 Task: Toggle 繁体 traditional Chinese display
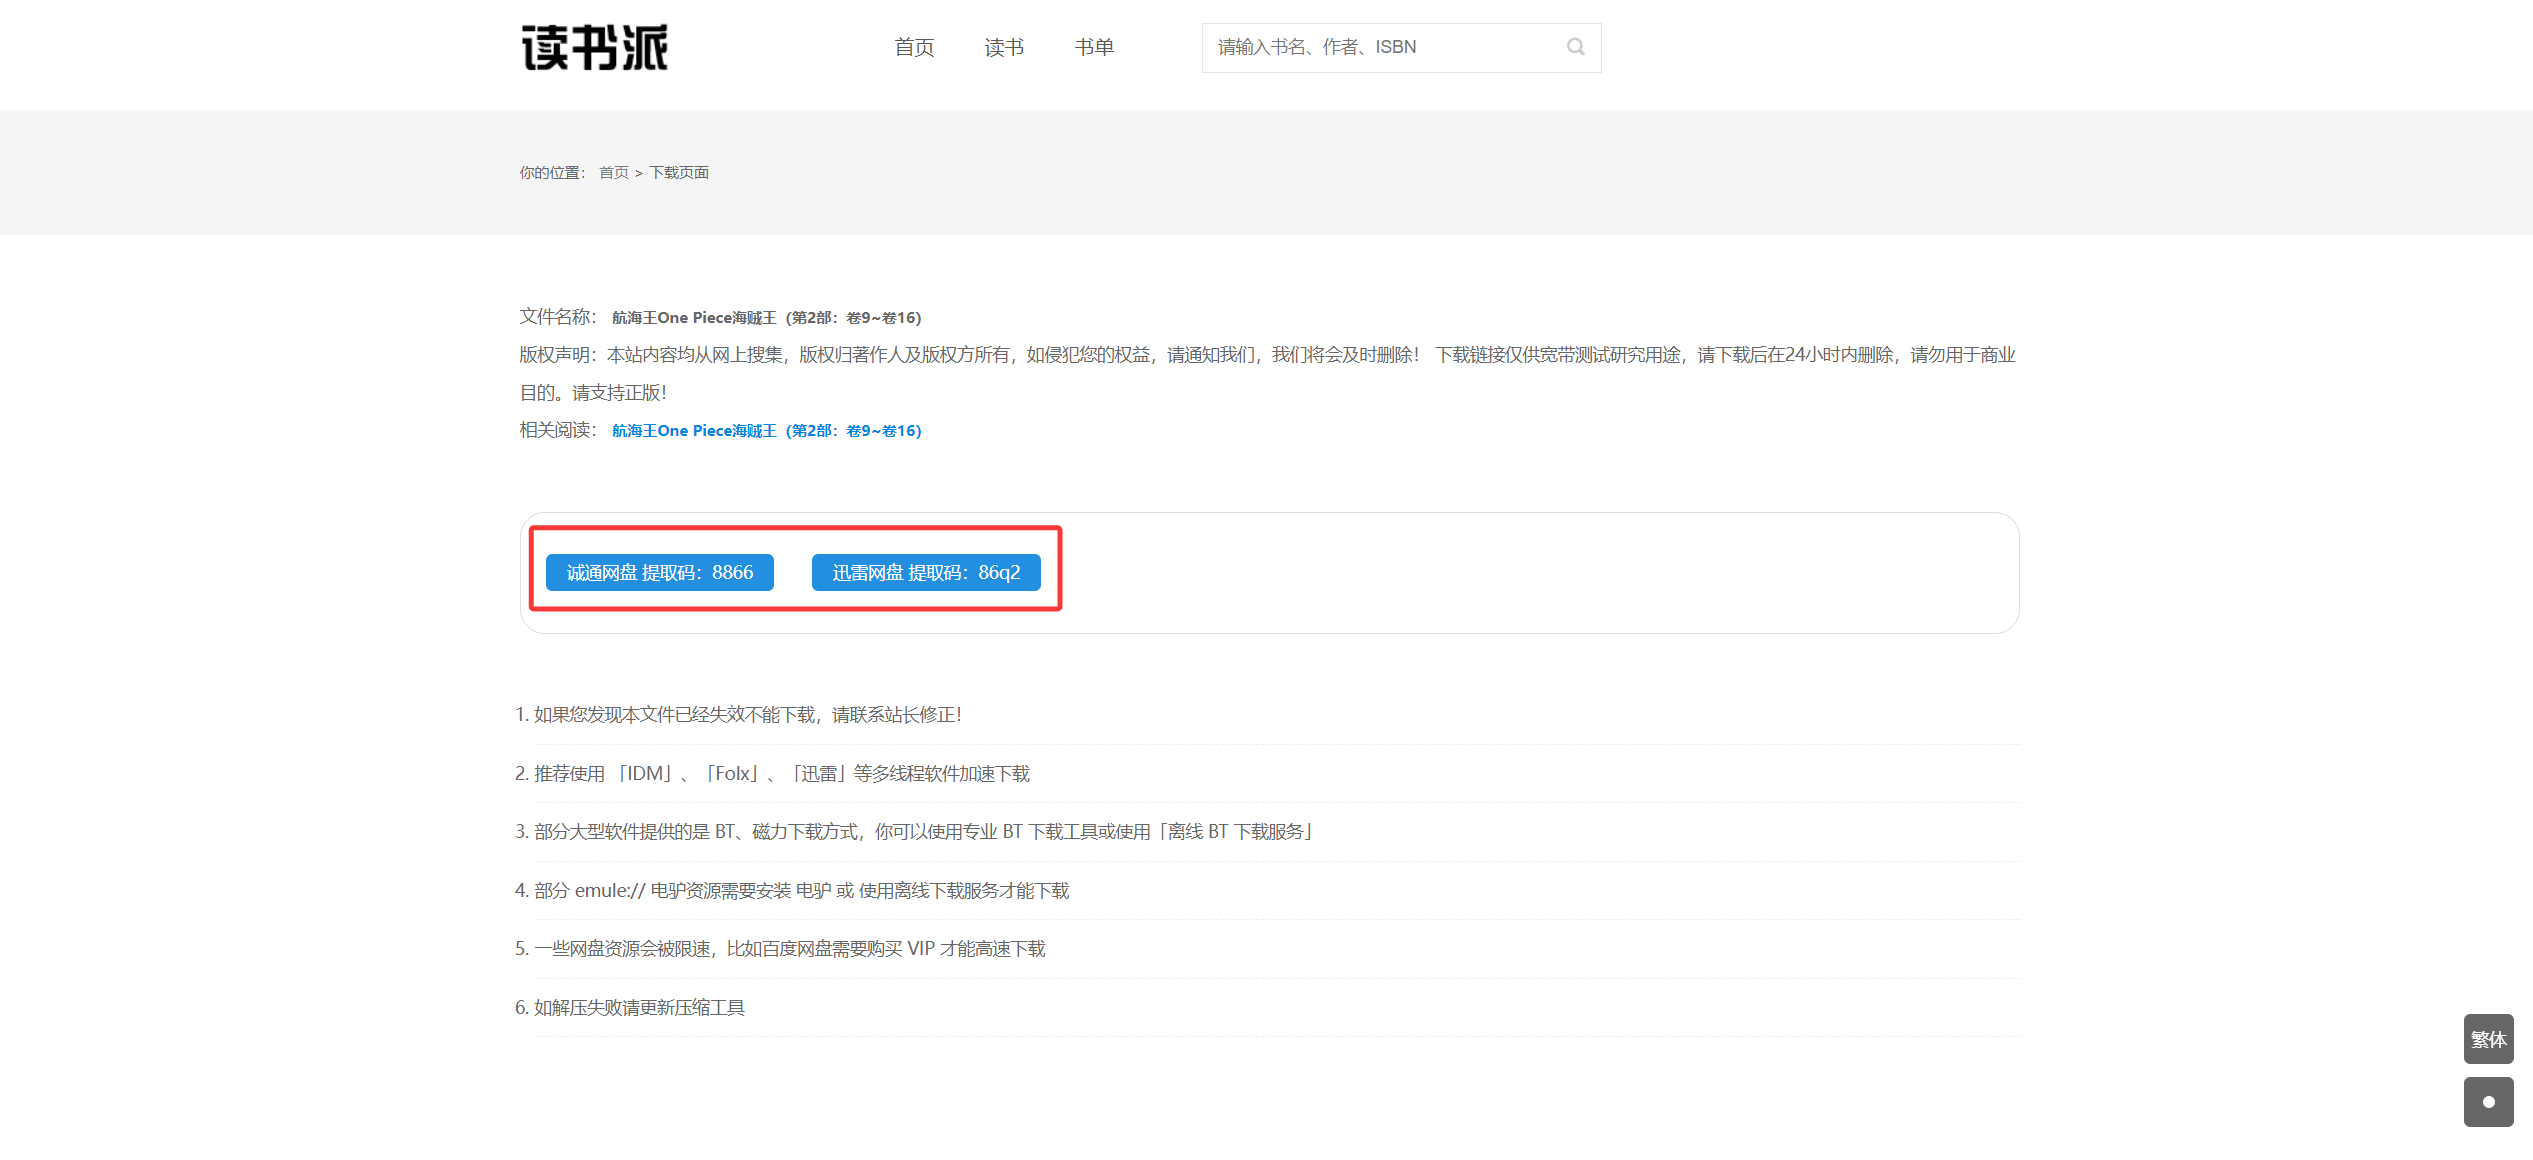2488,1039
